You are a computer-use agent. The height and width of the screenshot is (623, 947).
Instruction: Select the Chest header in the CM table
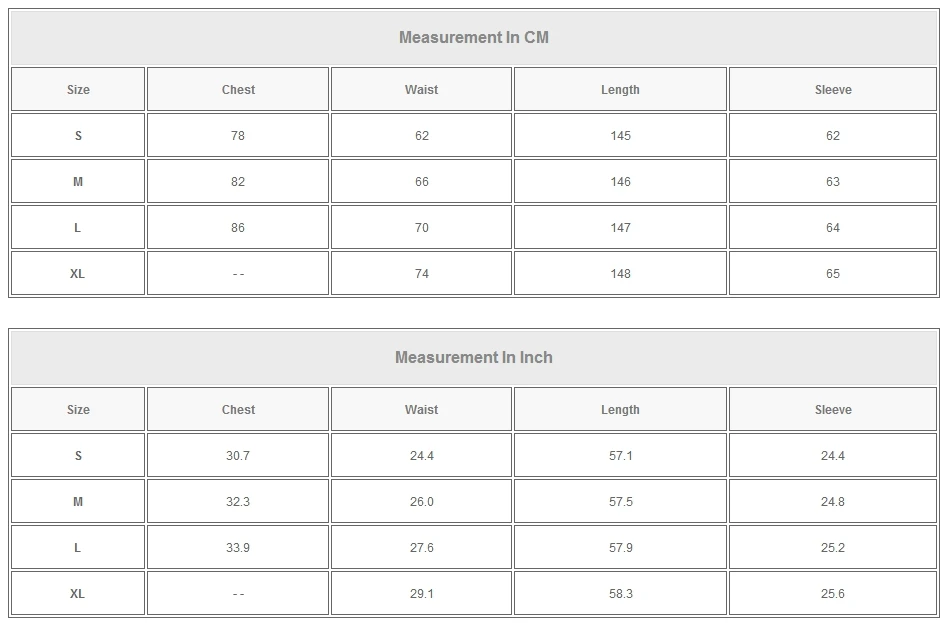(238, 90)
